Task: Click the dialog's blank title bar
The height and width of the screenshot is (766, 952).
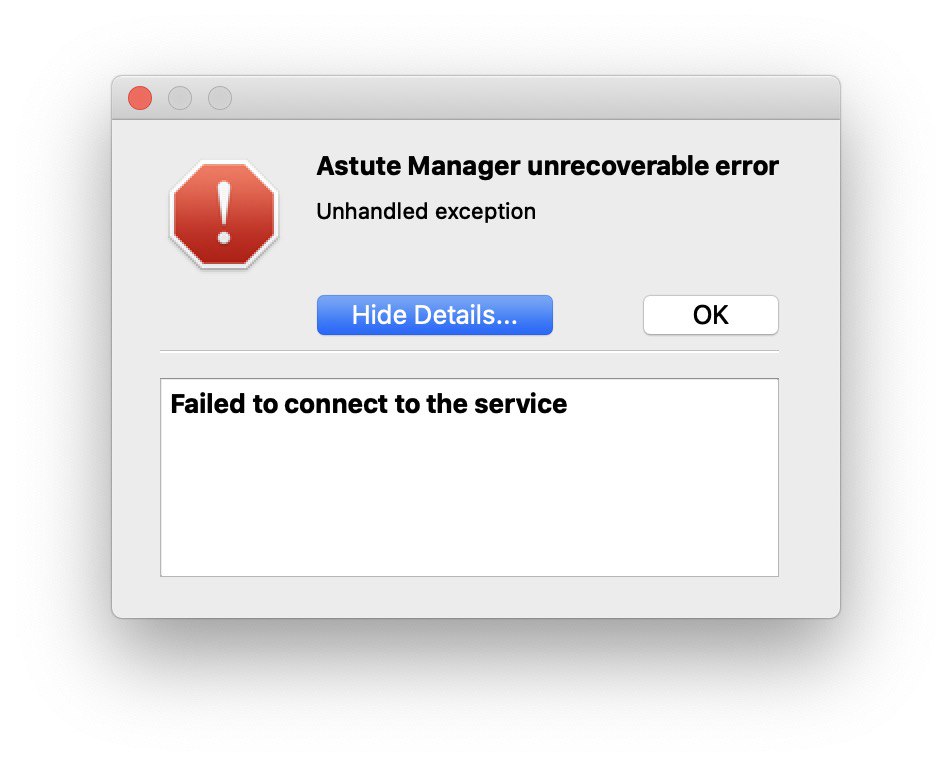Action: [x=534, y=98]
